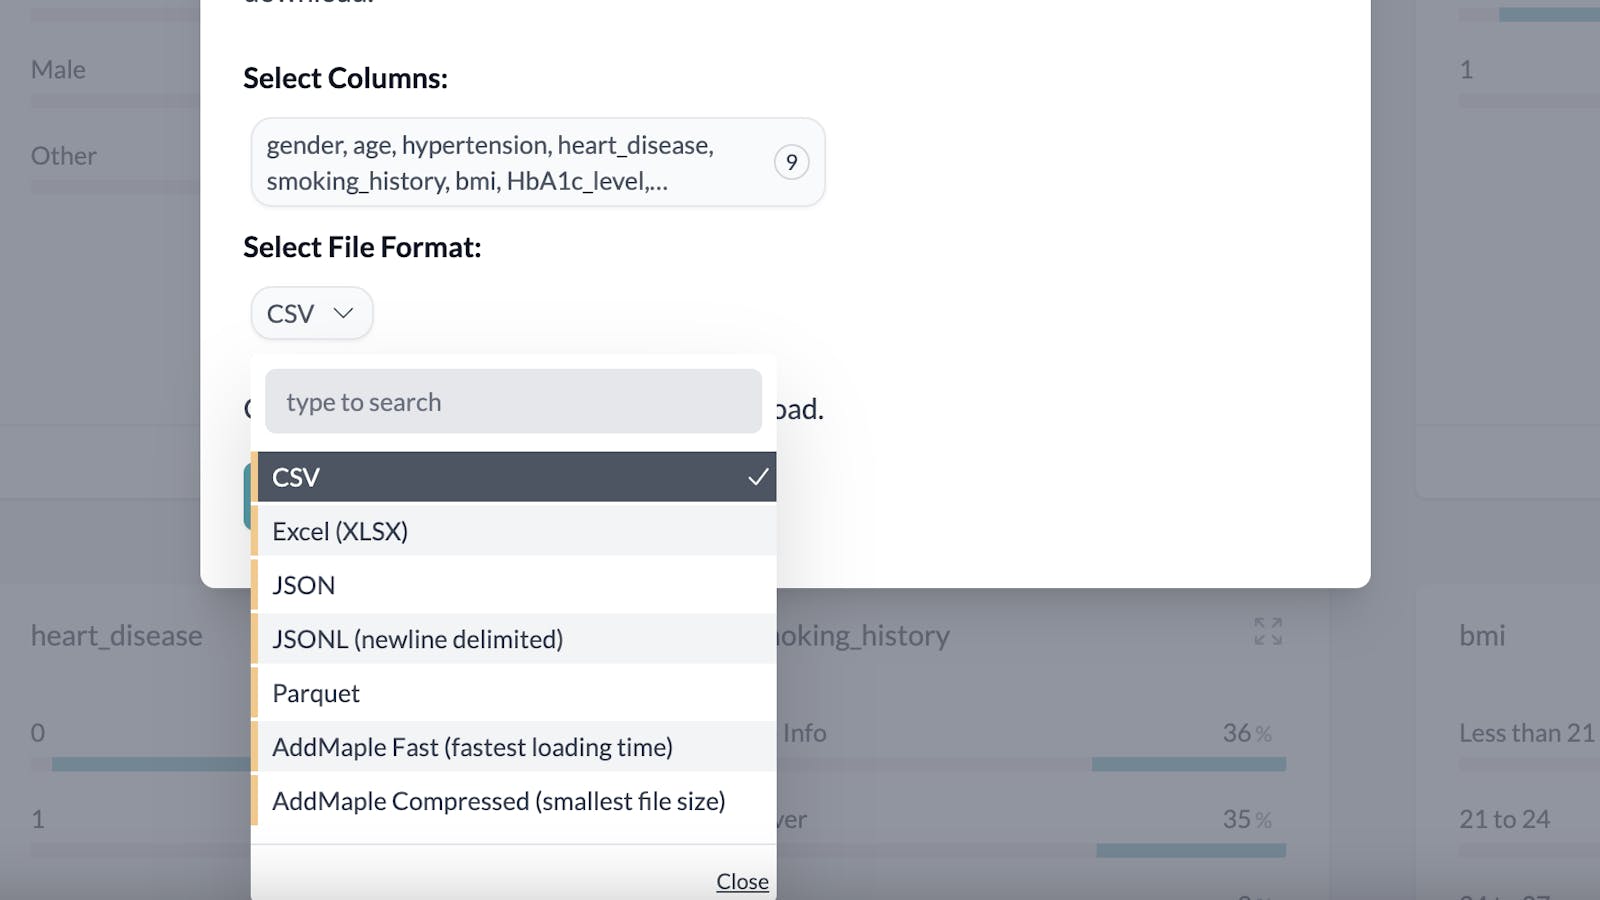Click the Close link
This screenshot has width=1600, height=900.
[741, 881]
